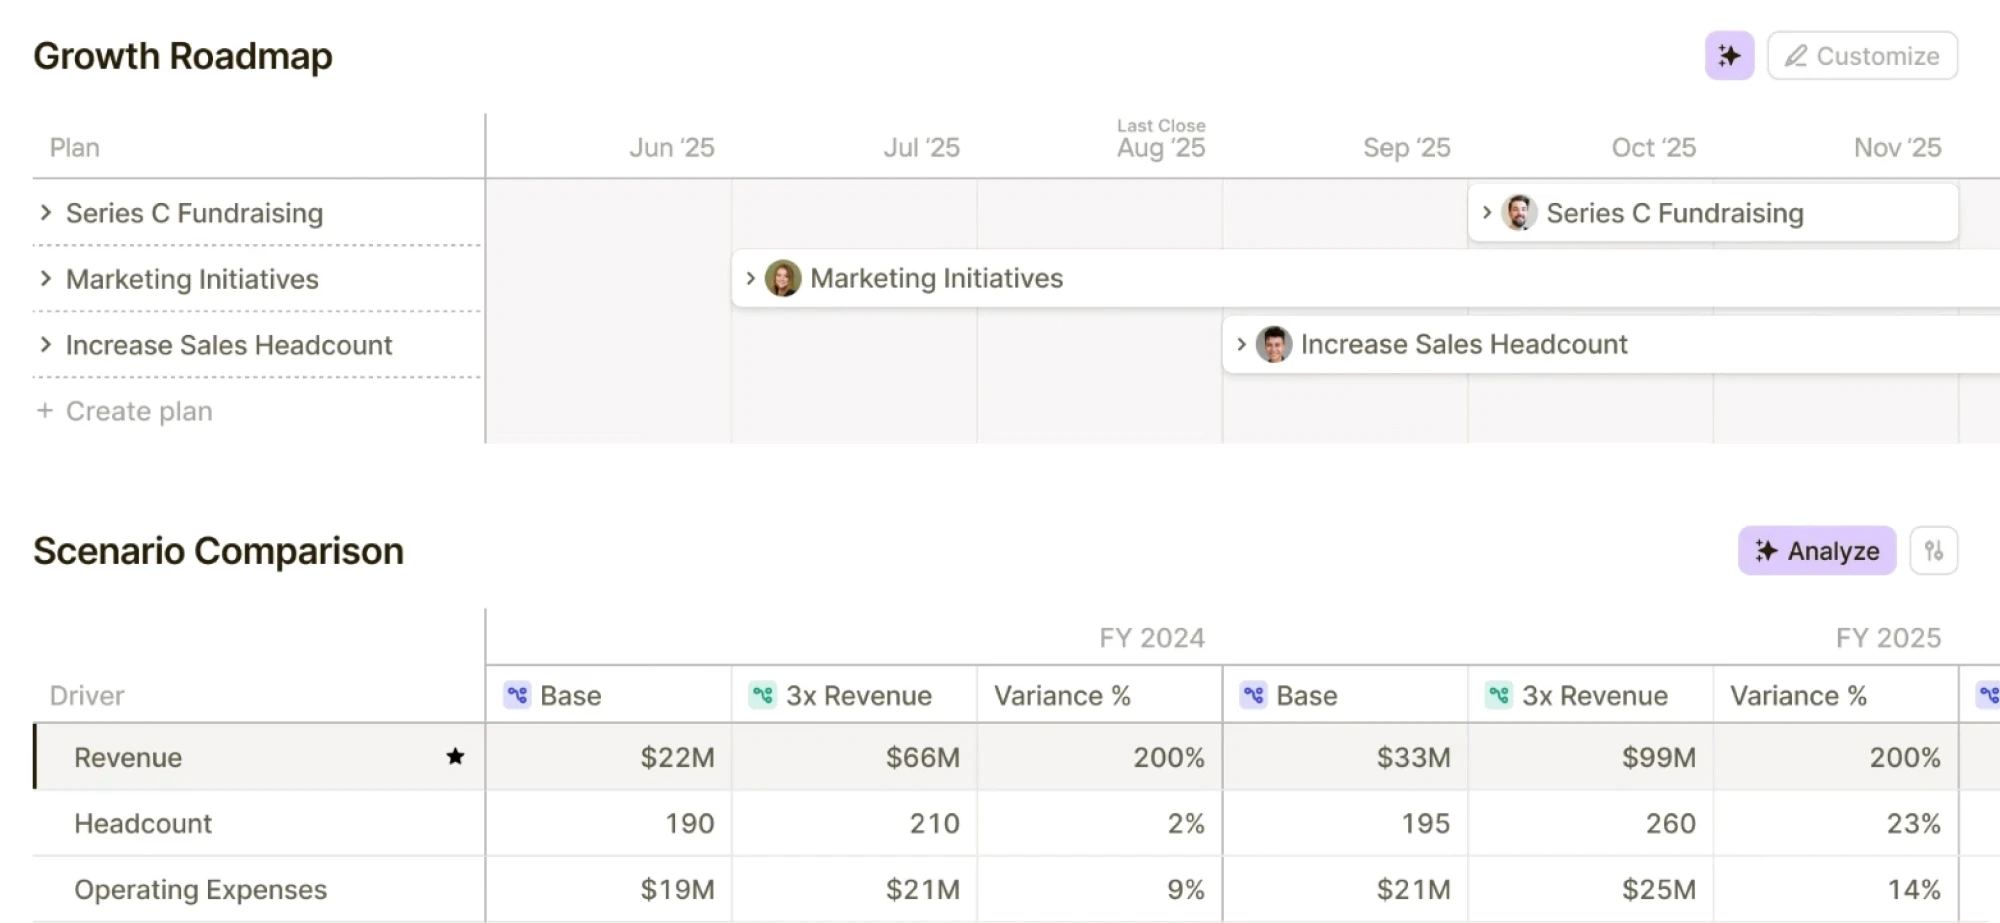The image size is (2000, 923).
Task: Expand Series C Fundraising in plan list
Action: coord(46,212)
